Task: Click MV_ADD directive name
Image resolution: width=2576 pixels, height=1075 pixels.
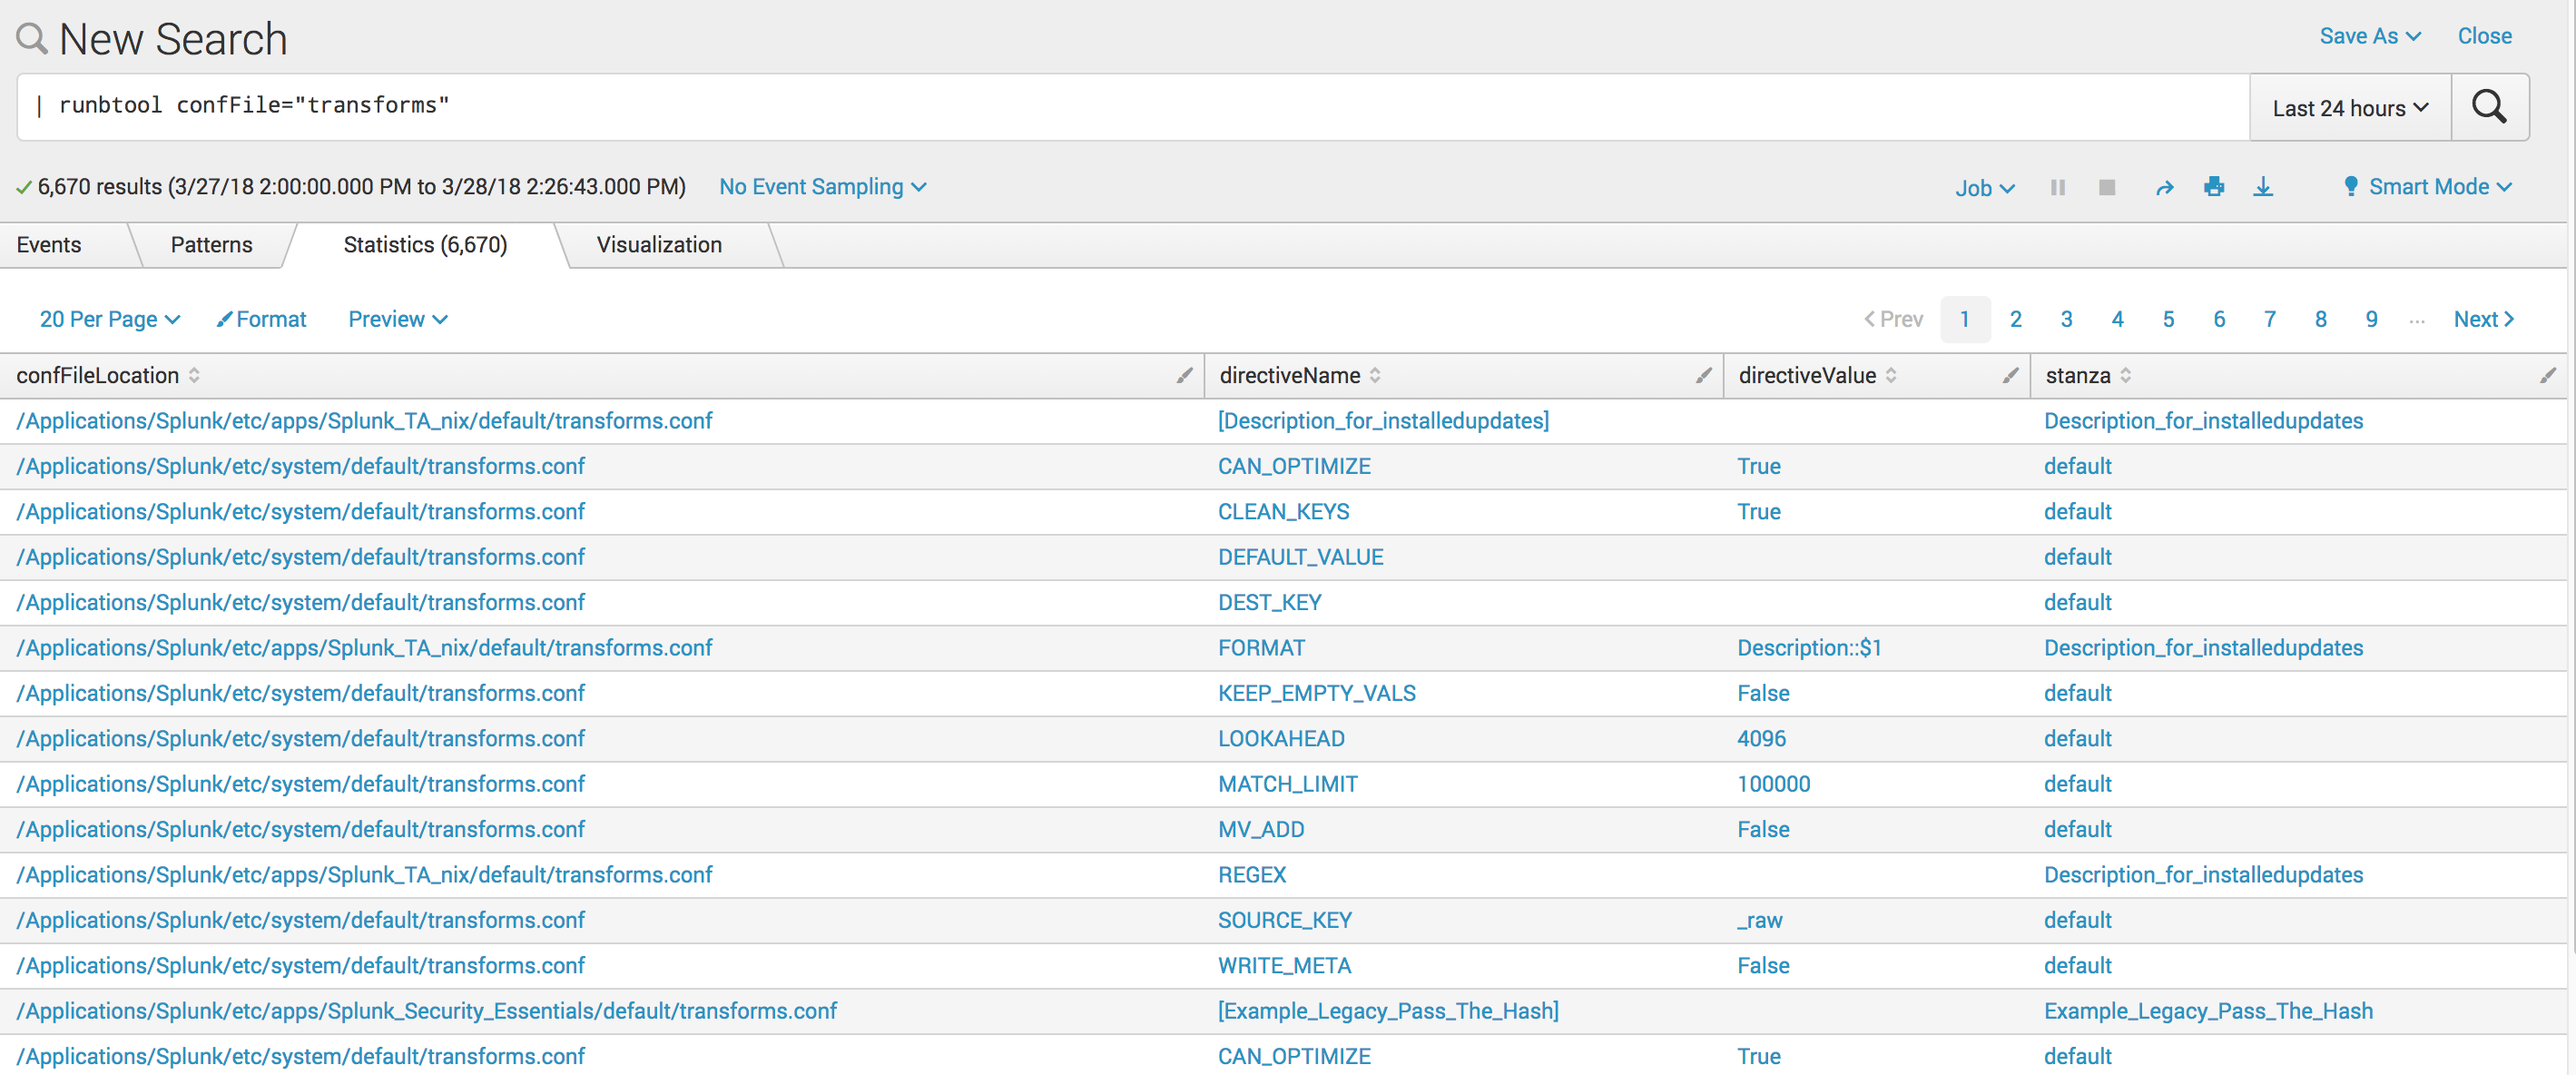Action: pyautogui.click(x=1260, y=830)
